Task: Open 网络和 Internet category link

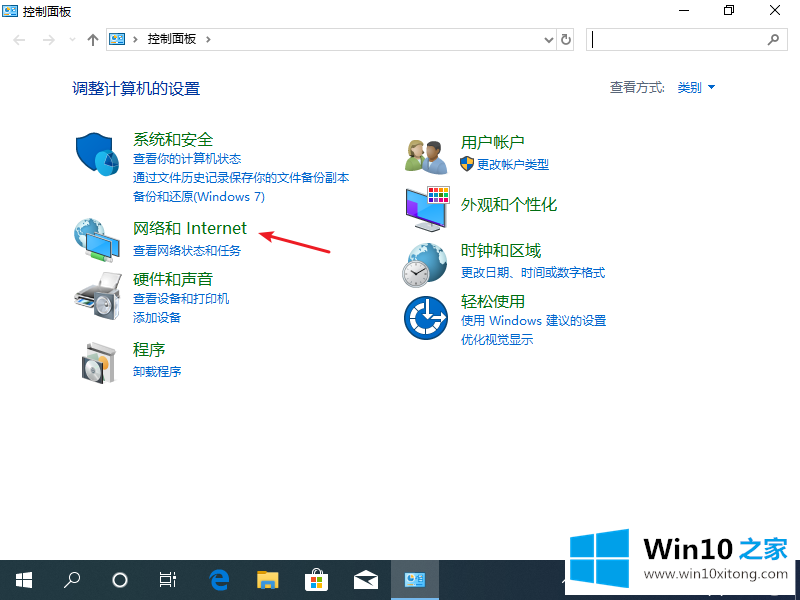Action: (190, 228)
